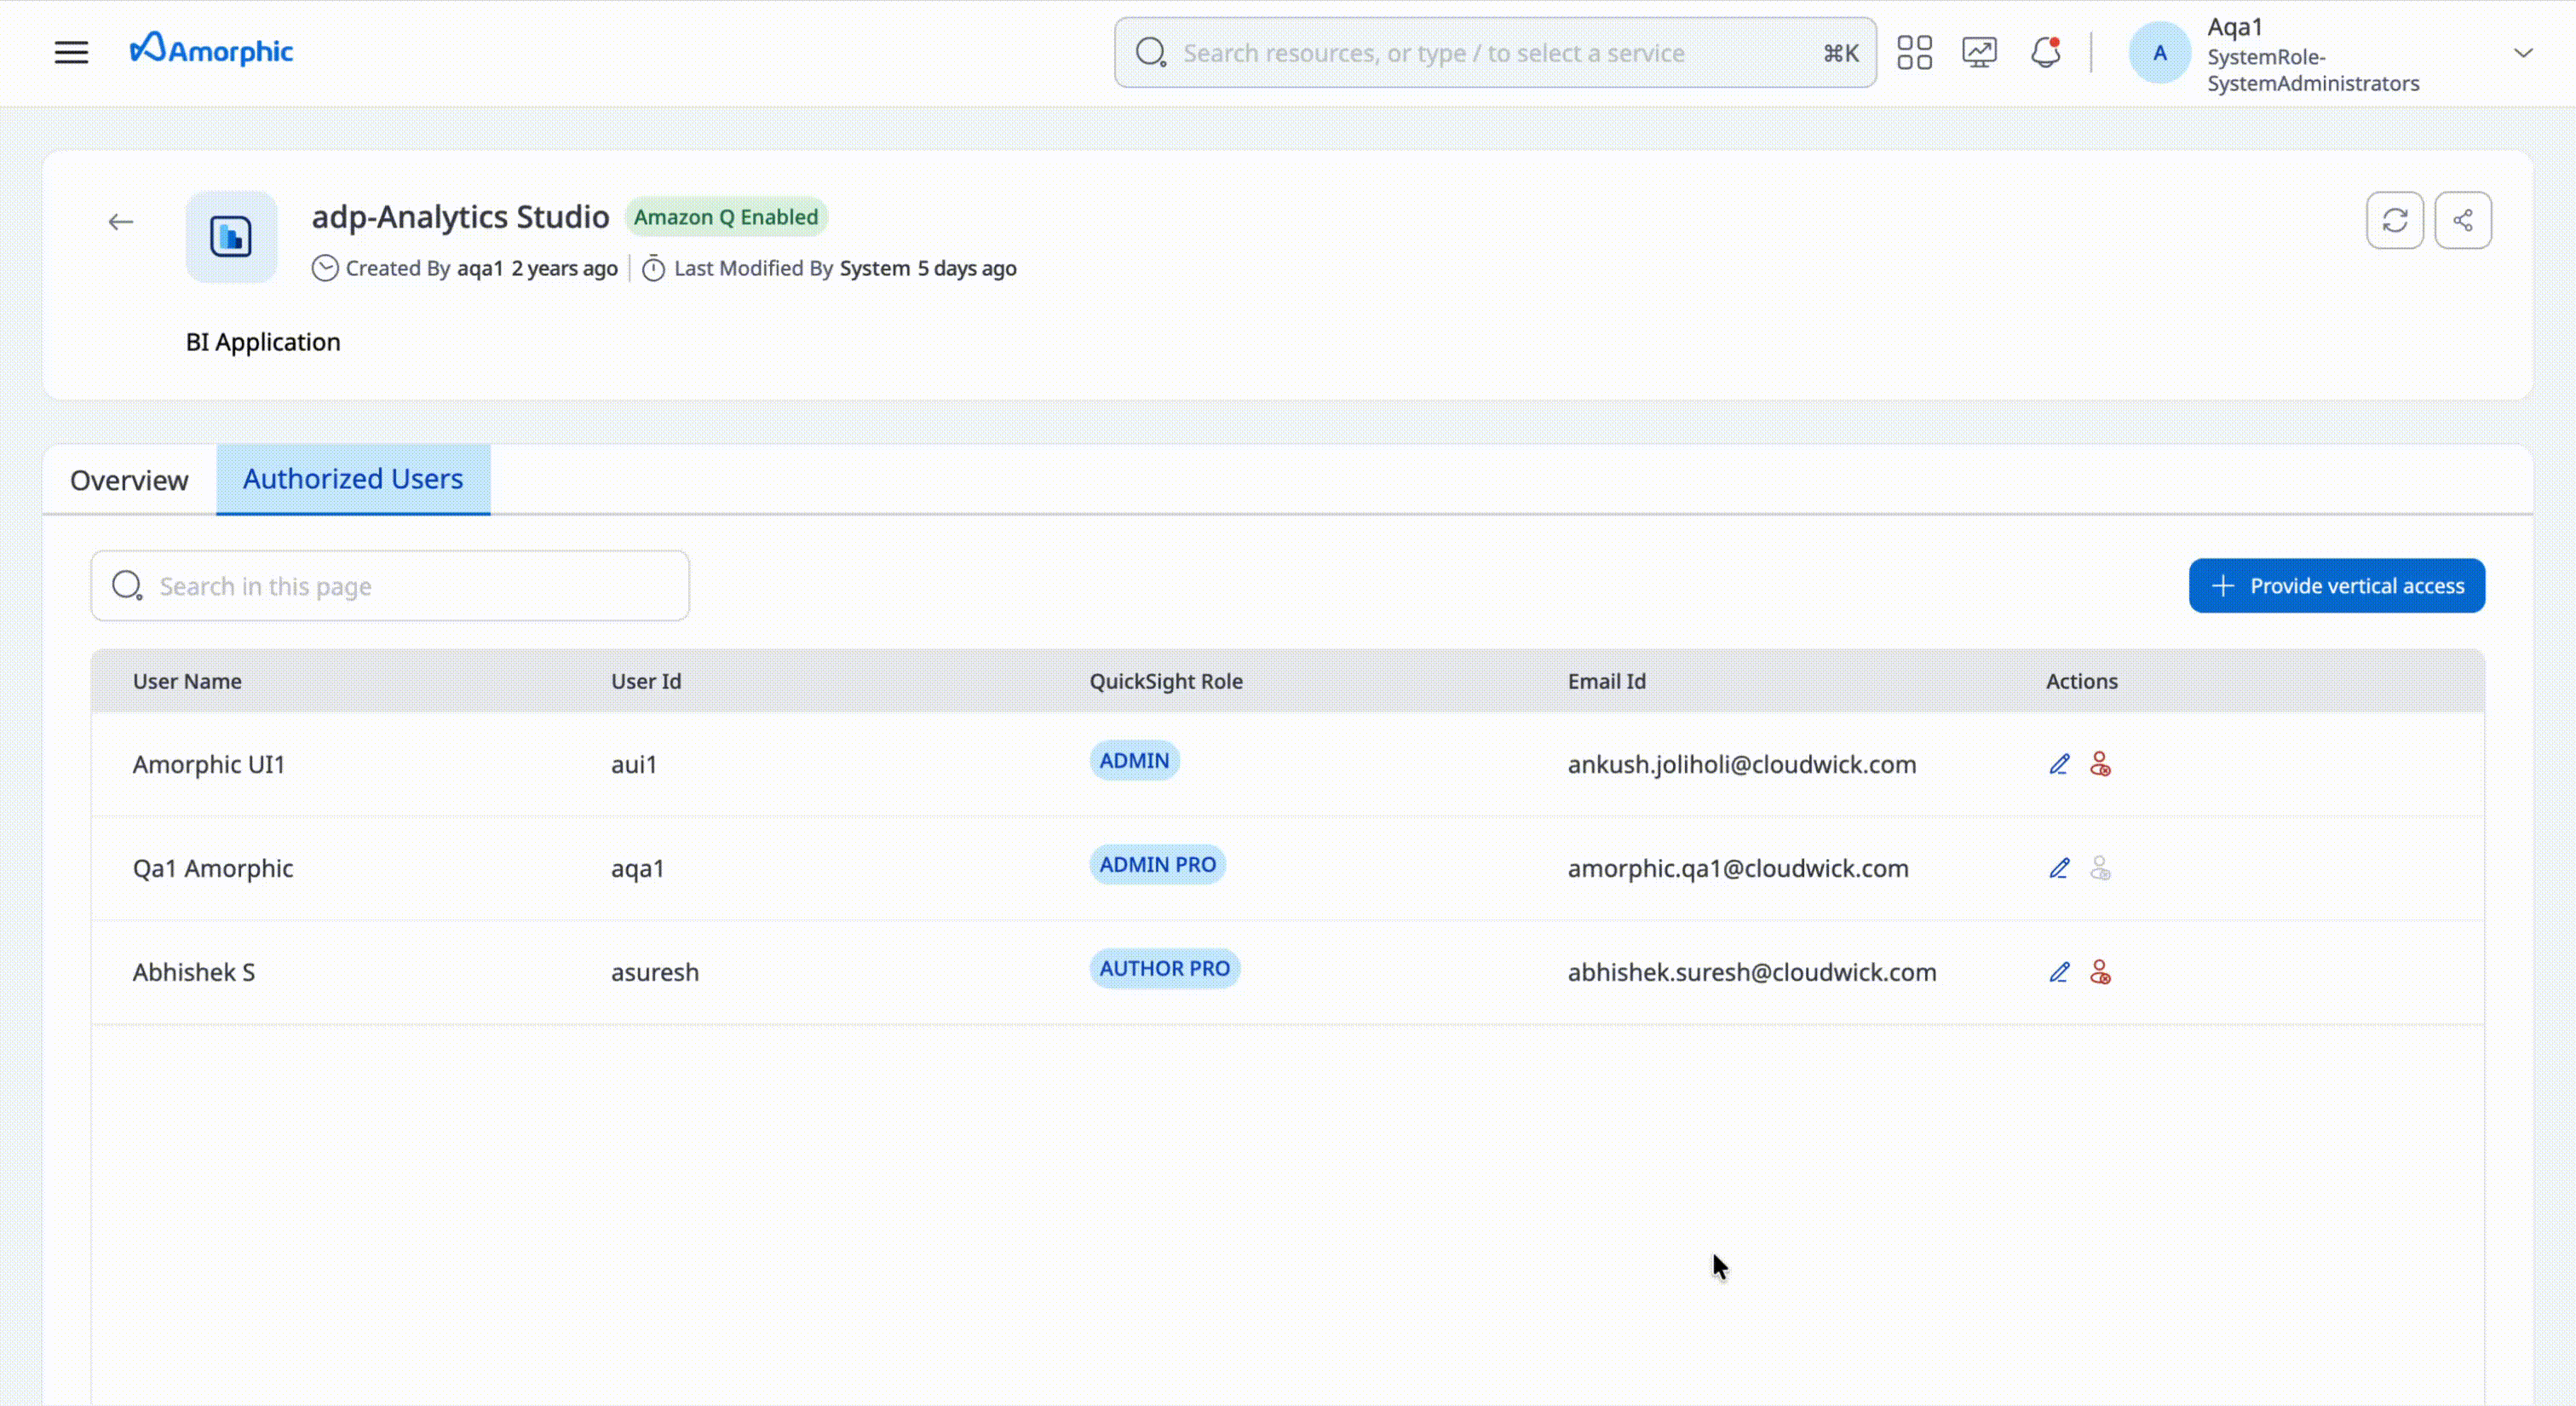Click the search icon in page search
This screenshot has height=1406, width=2576.
click(127, 586)
